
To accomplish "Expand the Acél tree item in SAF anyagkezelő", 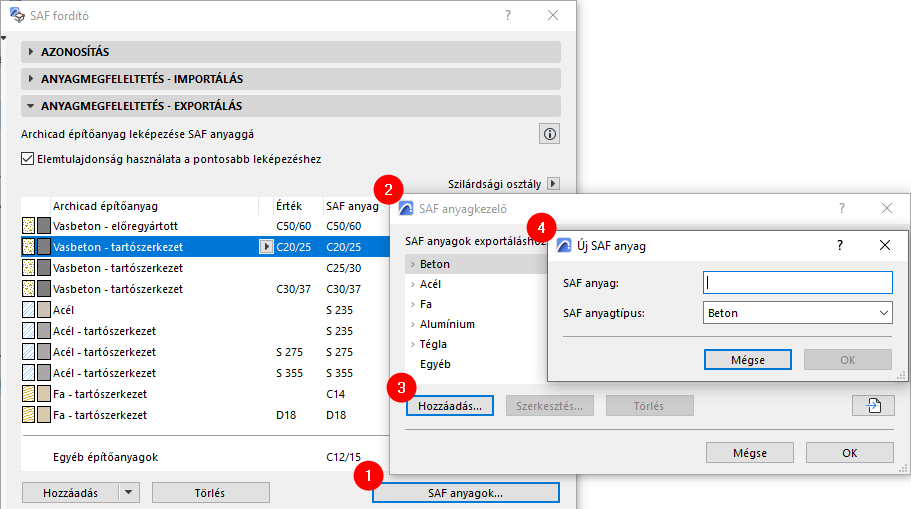I will coord(413,284).
